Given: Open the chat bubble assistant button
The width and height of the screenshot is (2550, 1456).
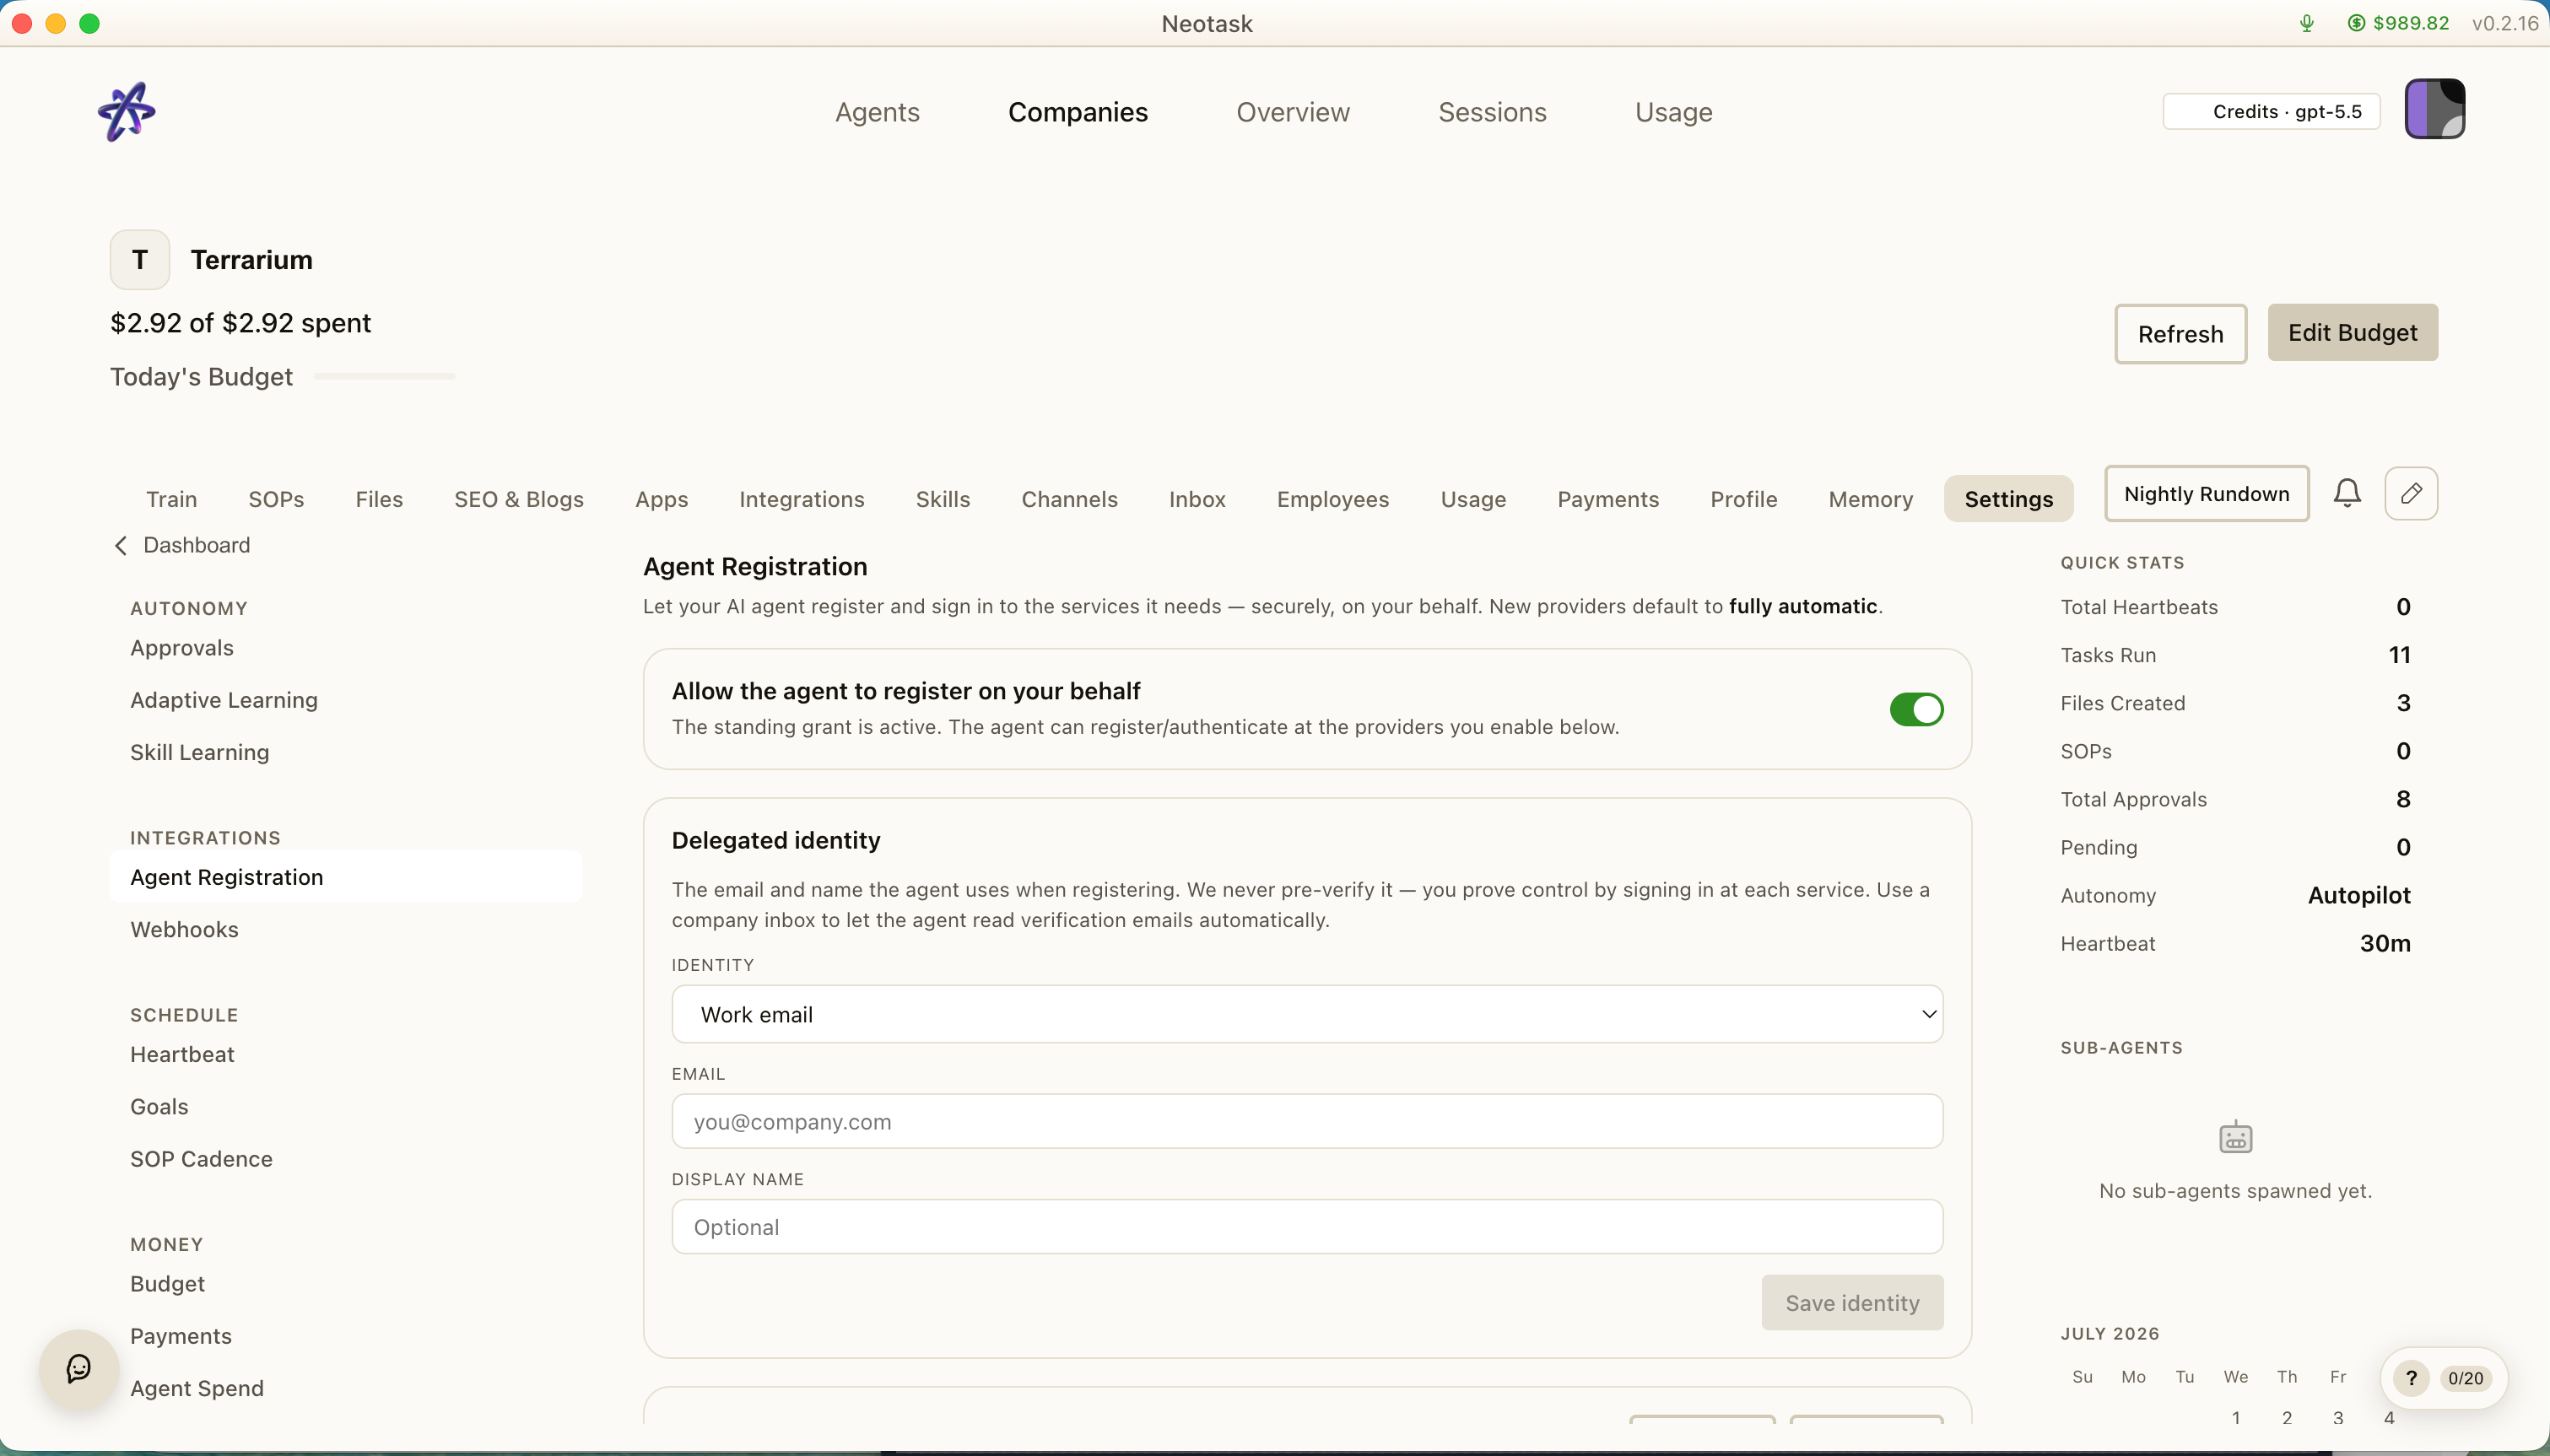Looking at the screenshot, I should tap(79, 1369).
